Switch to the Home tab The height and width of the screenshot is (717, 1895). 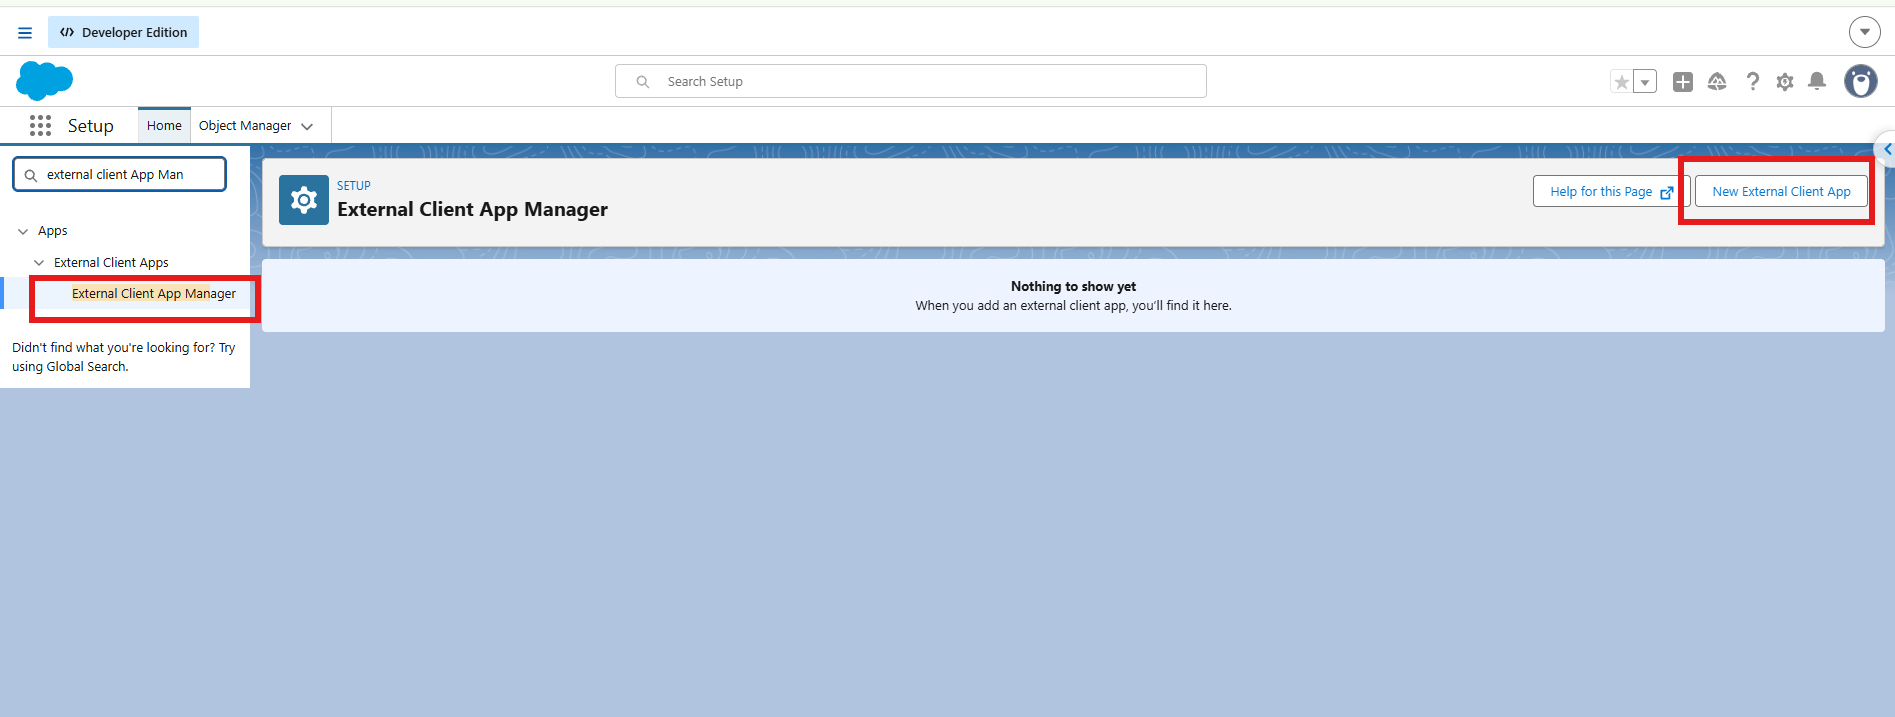[x=164, y=126]
